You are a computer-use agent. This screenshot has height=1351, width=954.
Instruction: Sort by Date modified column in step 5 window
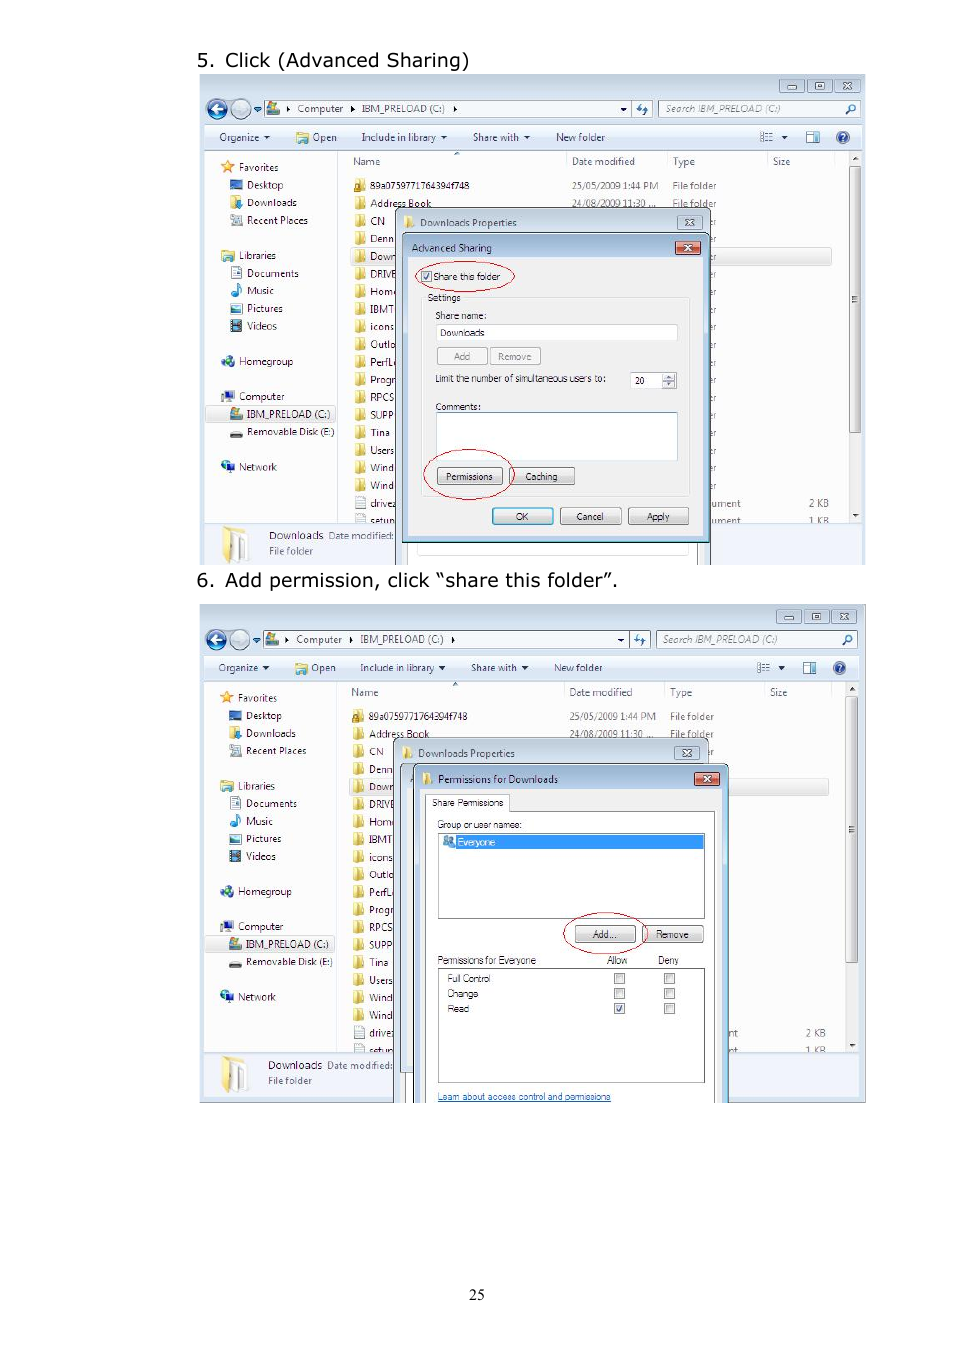point(603,162)
